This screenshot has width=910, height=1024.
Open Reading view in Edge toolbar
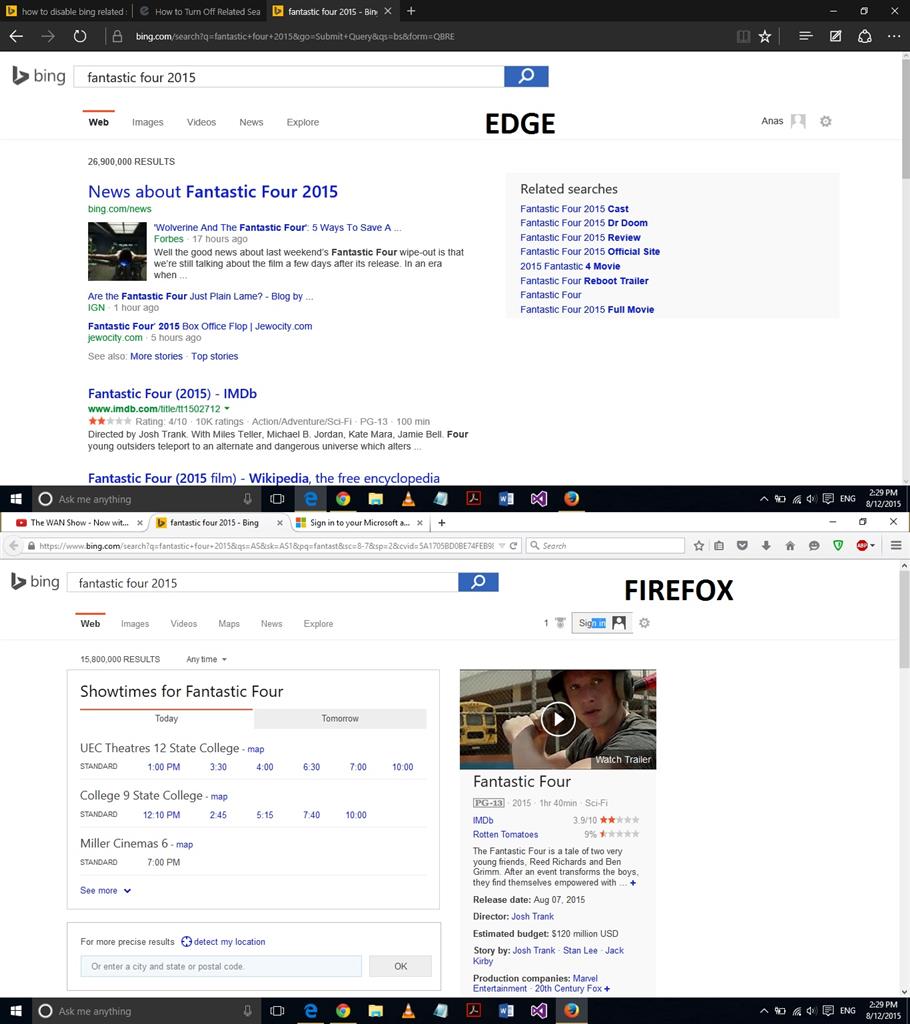(743, 37)
